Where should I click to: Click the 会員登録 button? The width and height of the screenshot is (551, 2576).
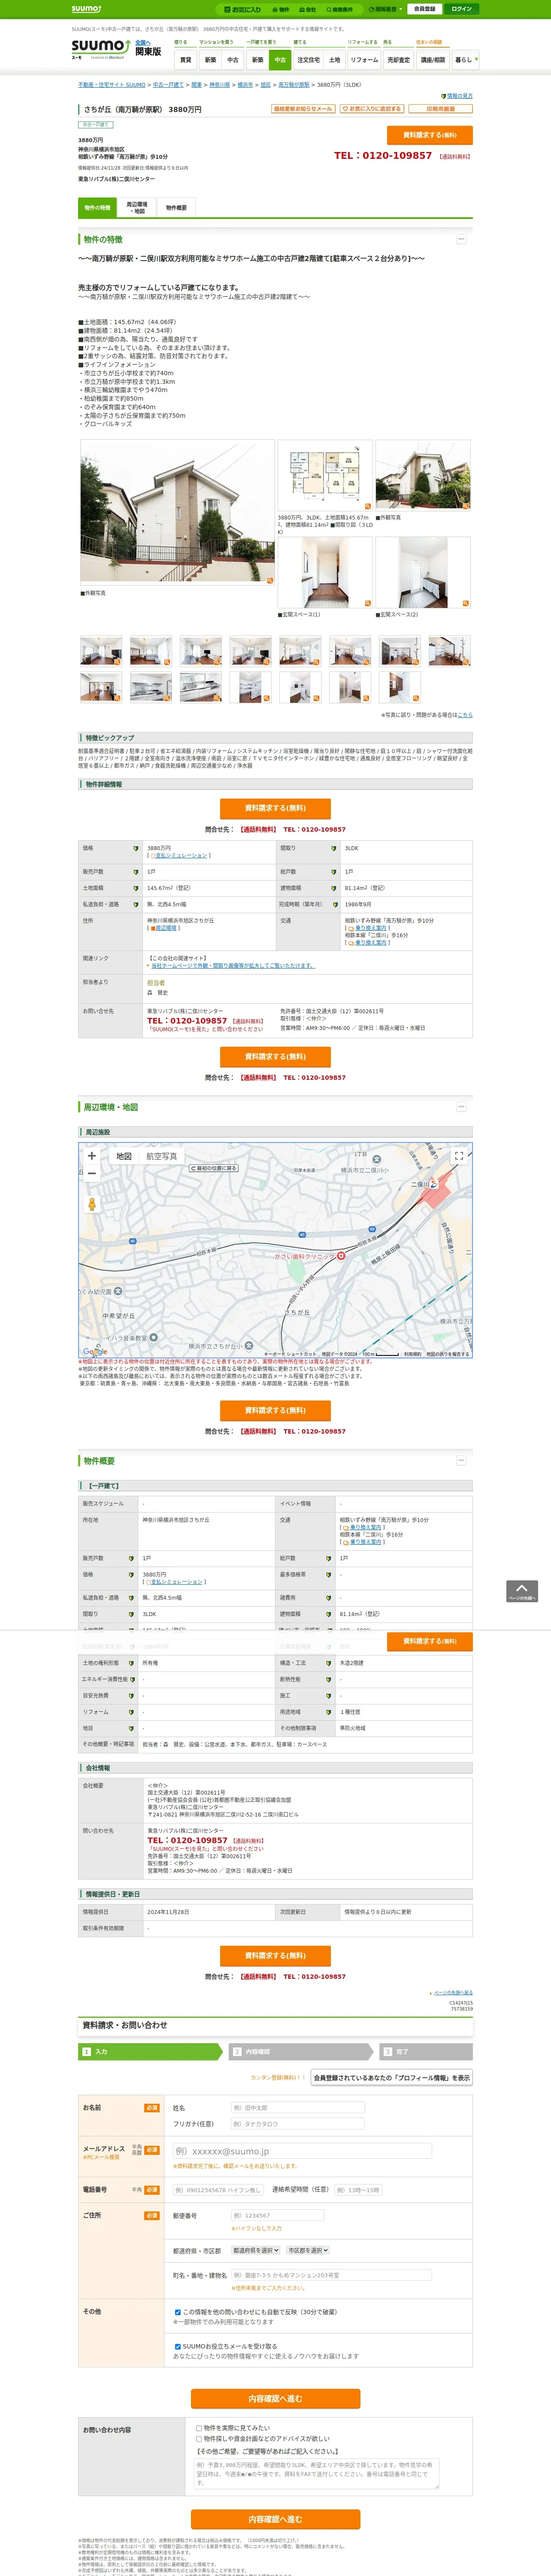click(424, 9)
